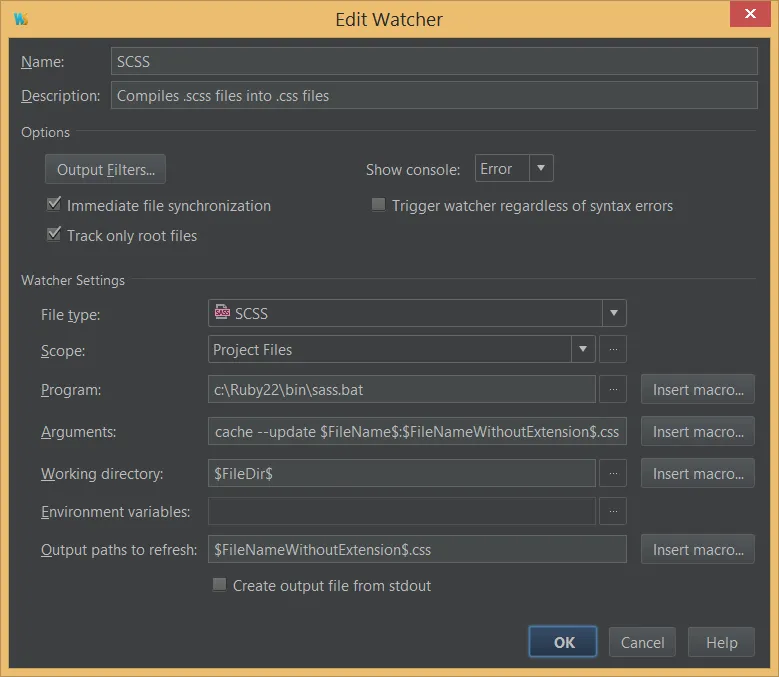
Task: Browse for the Working directory via ellipsis
Action: pos(613,473)
